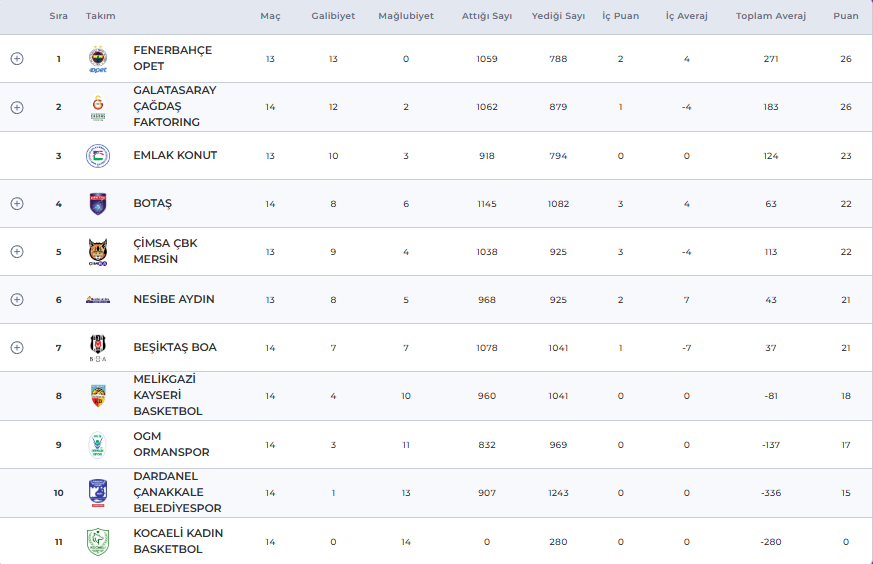This screenshot has width=873, height=564.
Task: Click the Galatasaray Çağdaş Faktoring logo
Action: [x=97, y=107]
